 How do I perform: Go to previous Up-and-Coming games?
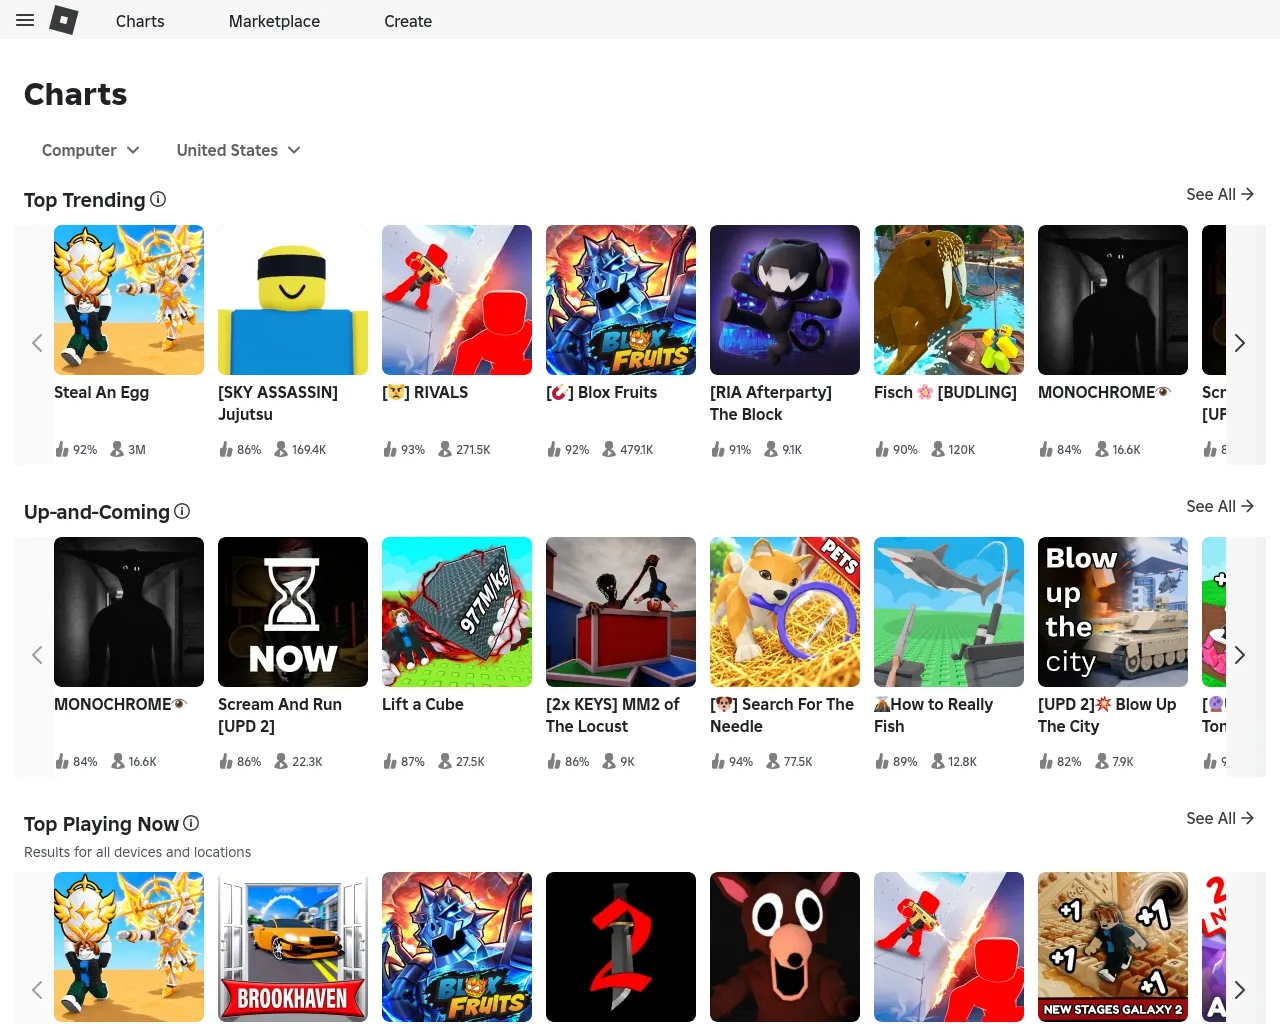tap(37, 655)
